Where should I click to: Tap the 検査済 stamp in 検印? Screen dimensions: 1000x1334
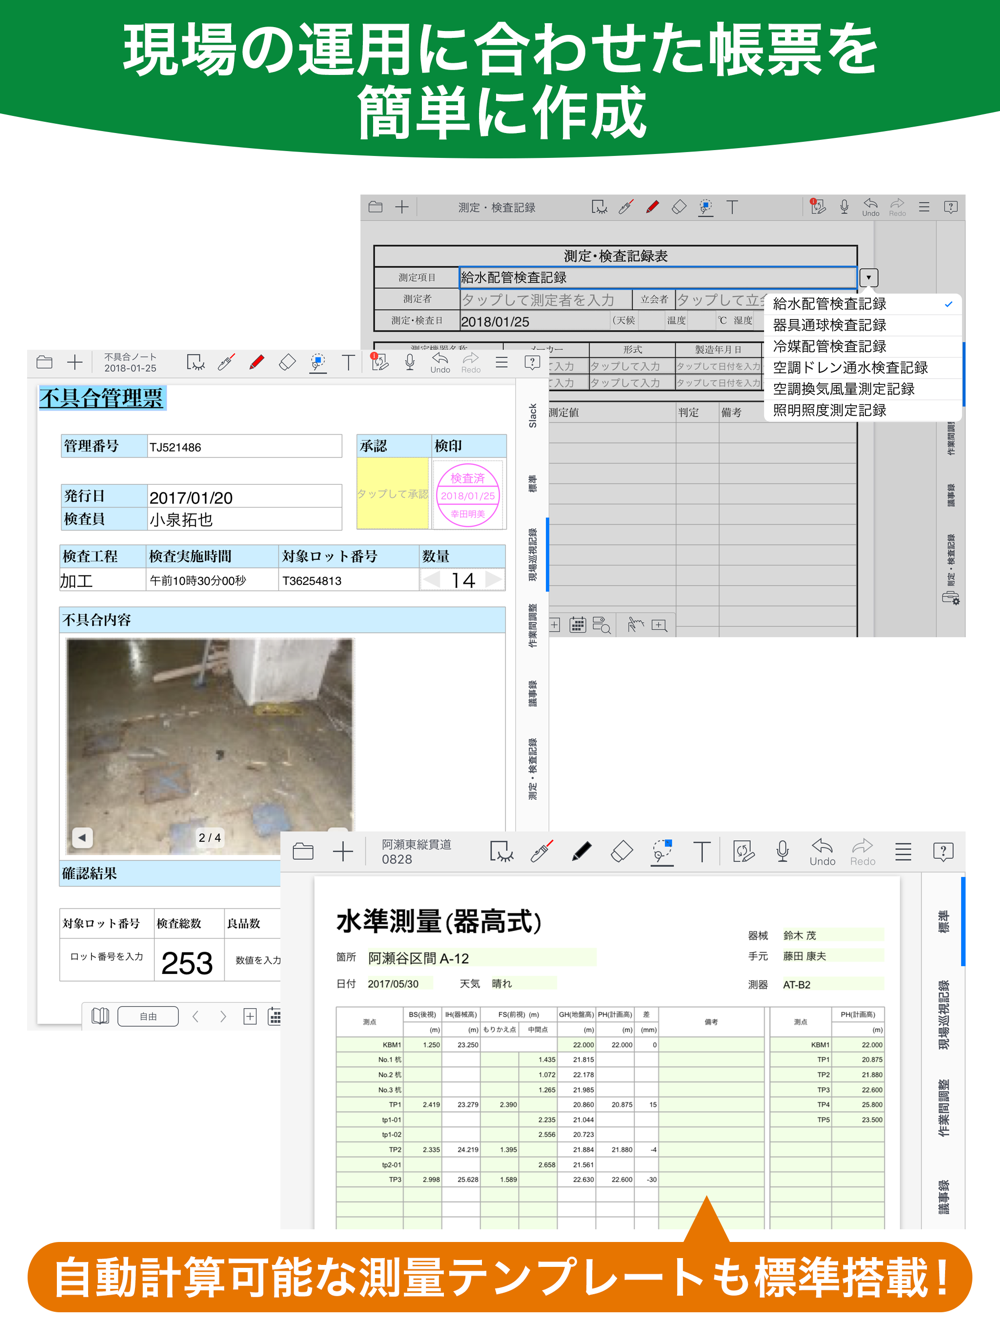[467, 494]
